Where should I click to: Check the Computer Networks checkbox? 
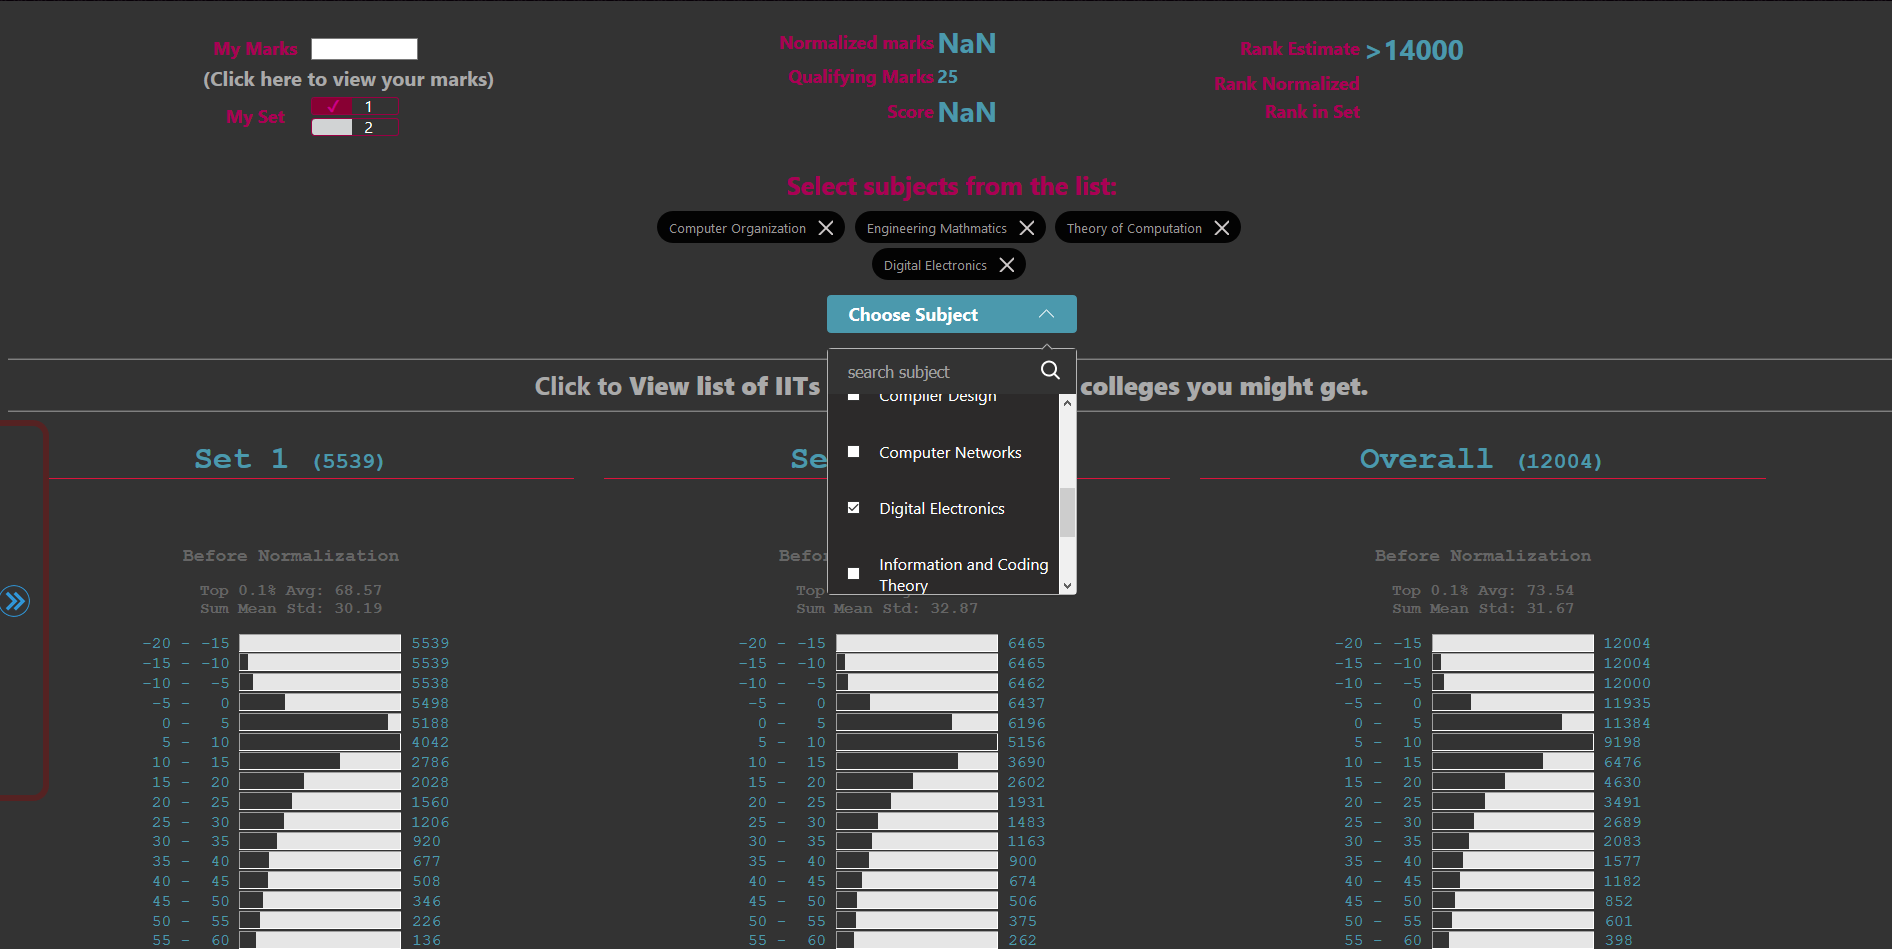click(853, 451)
